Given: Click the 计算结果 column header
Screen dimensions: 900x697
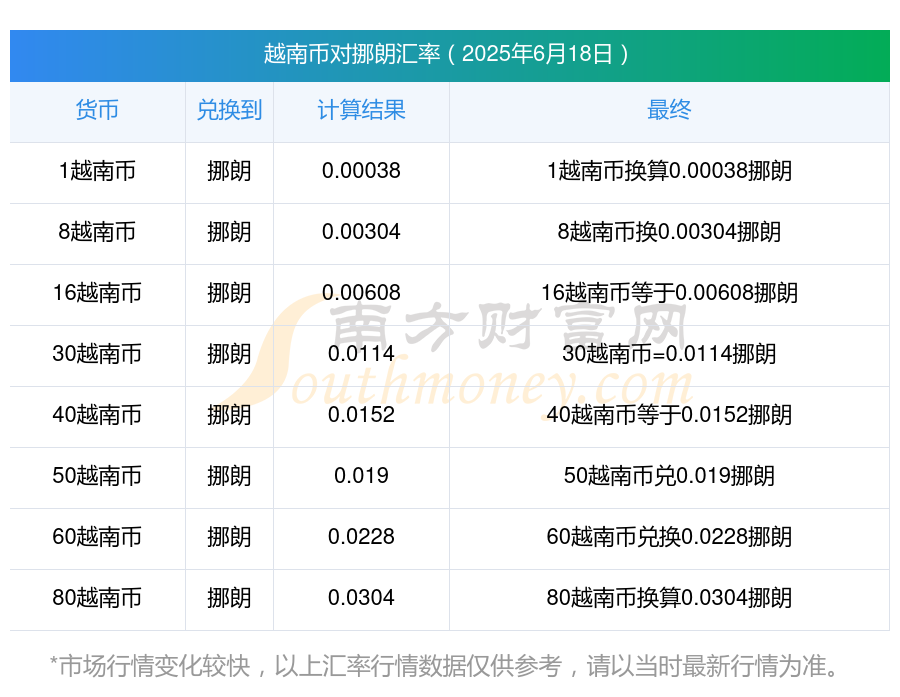Looking at the screenshot, I should point(361,110).
